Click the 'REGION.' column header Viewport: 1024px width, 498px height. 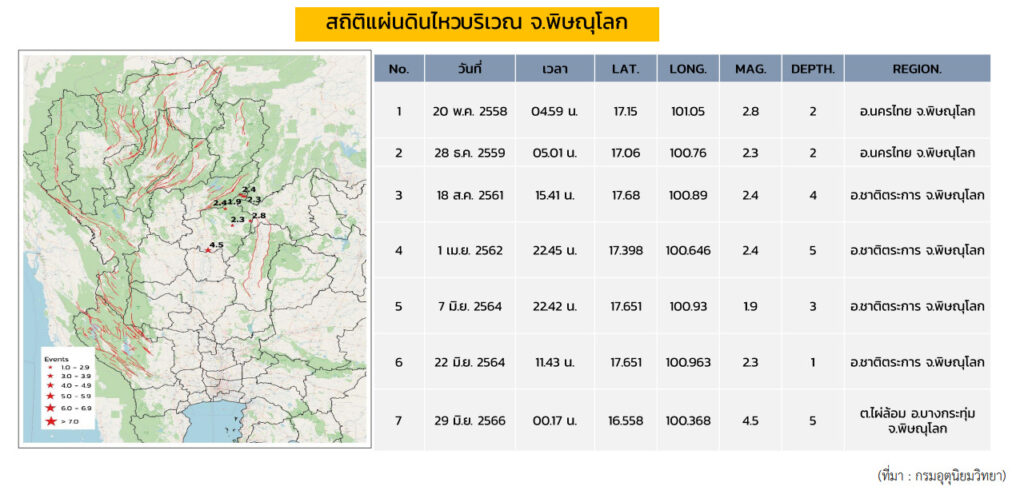click(x=917, y=69)
